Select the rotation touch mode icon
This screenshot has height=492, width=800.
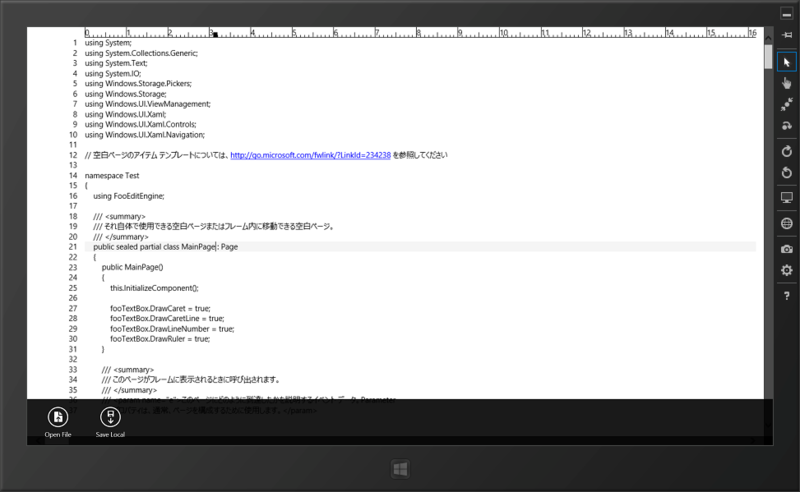click(786, 126)
